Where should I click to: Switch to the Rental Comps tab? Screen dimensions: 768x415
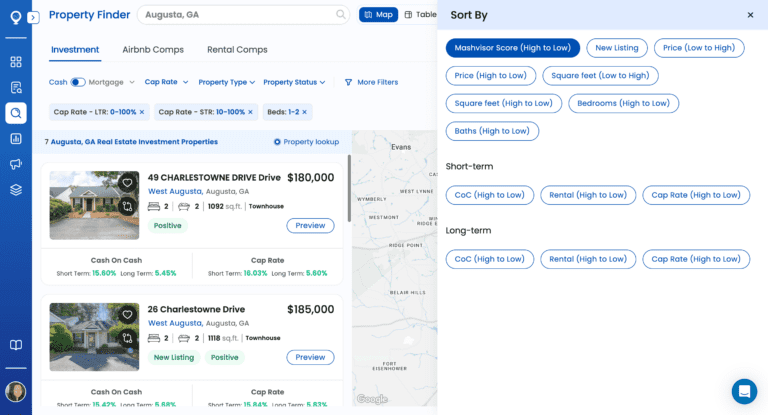(x=237, y=49)
